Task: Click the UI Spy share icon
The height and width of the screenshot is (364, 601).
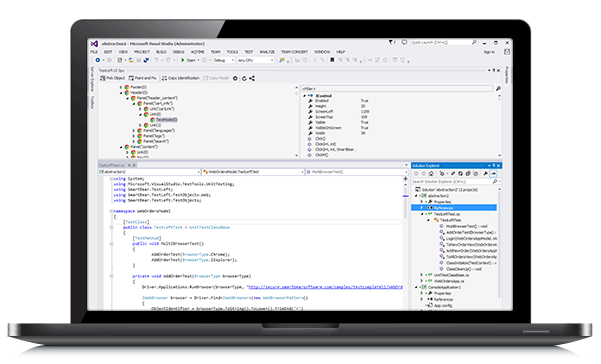Action: 252,78
